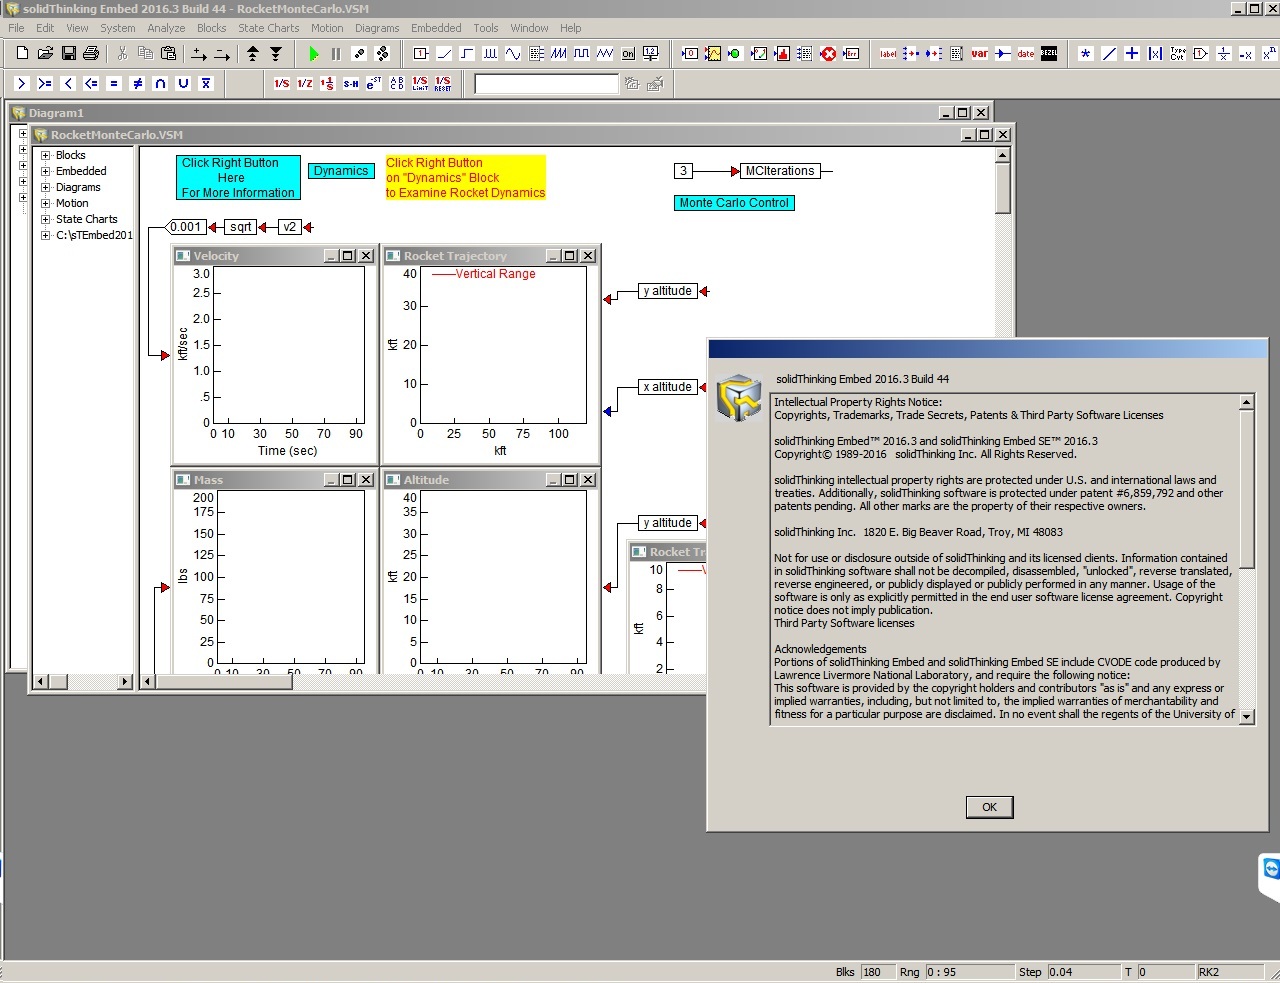Create a new diagram with the New icon
The image size is (1280, 983).
click(22, 54)
